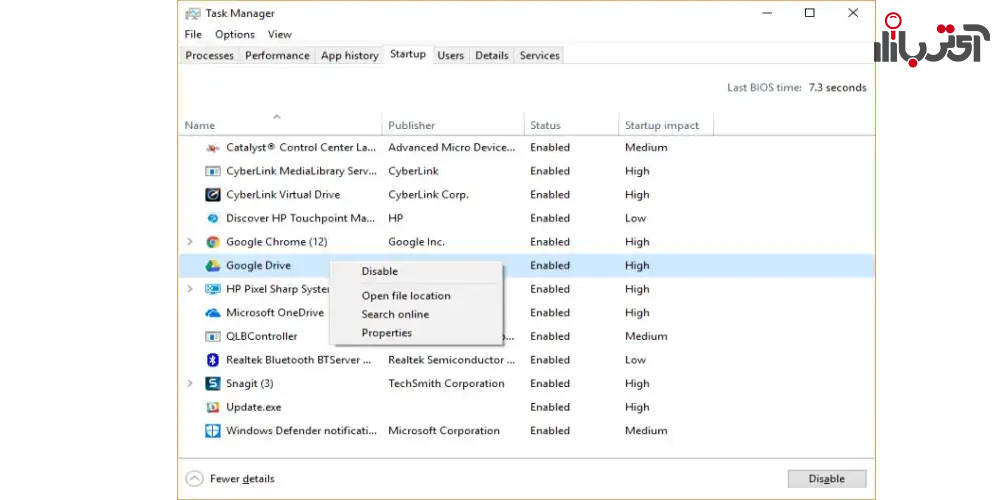This screenshot has width=1000, height=500.
Task: Expand the HP Pixel Sharp System group
Action: pos(189,290)
